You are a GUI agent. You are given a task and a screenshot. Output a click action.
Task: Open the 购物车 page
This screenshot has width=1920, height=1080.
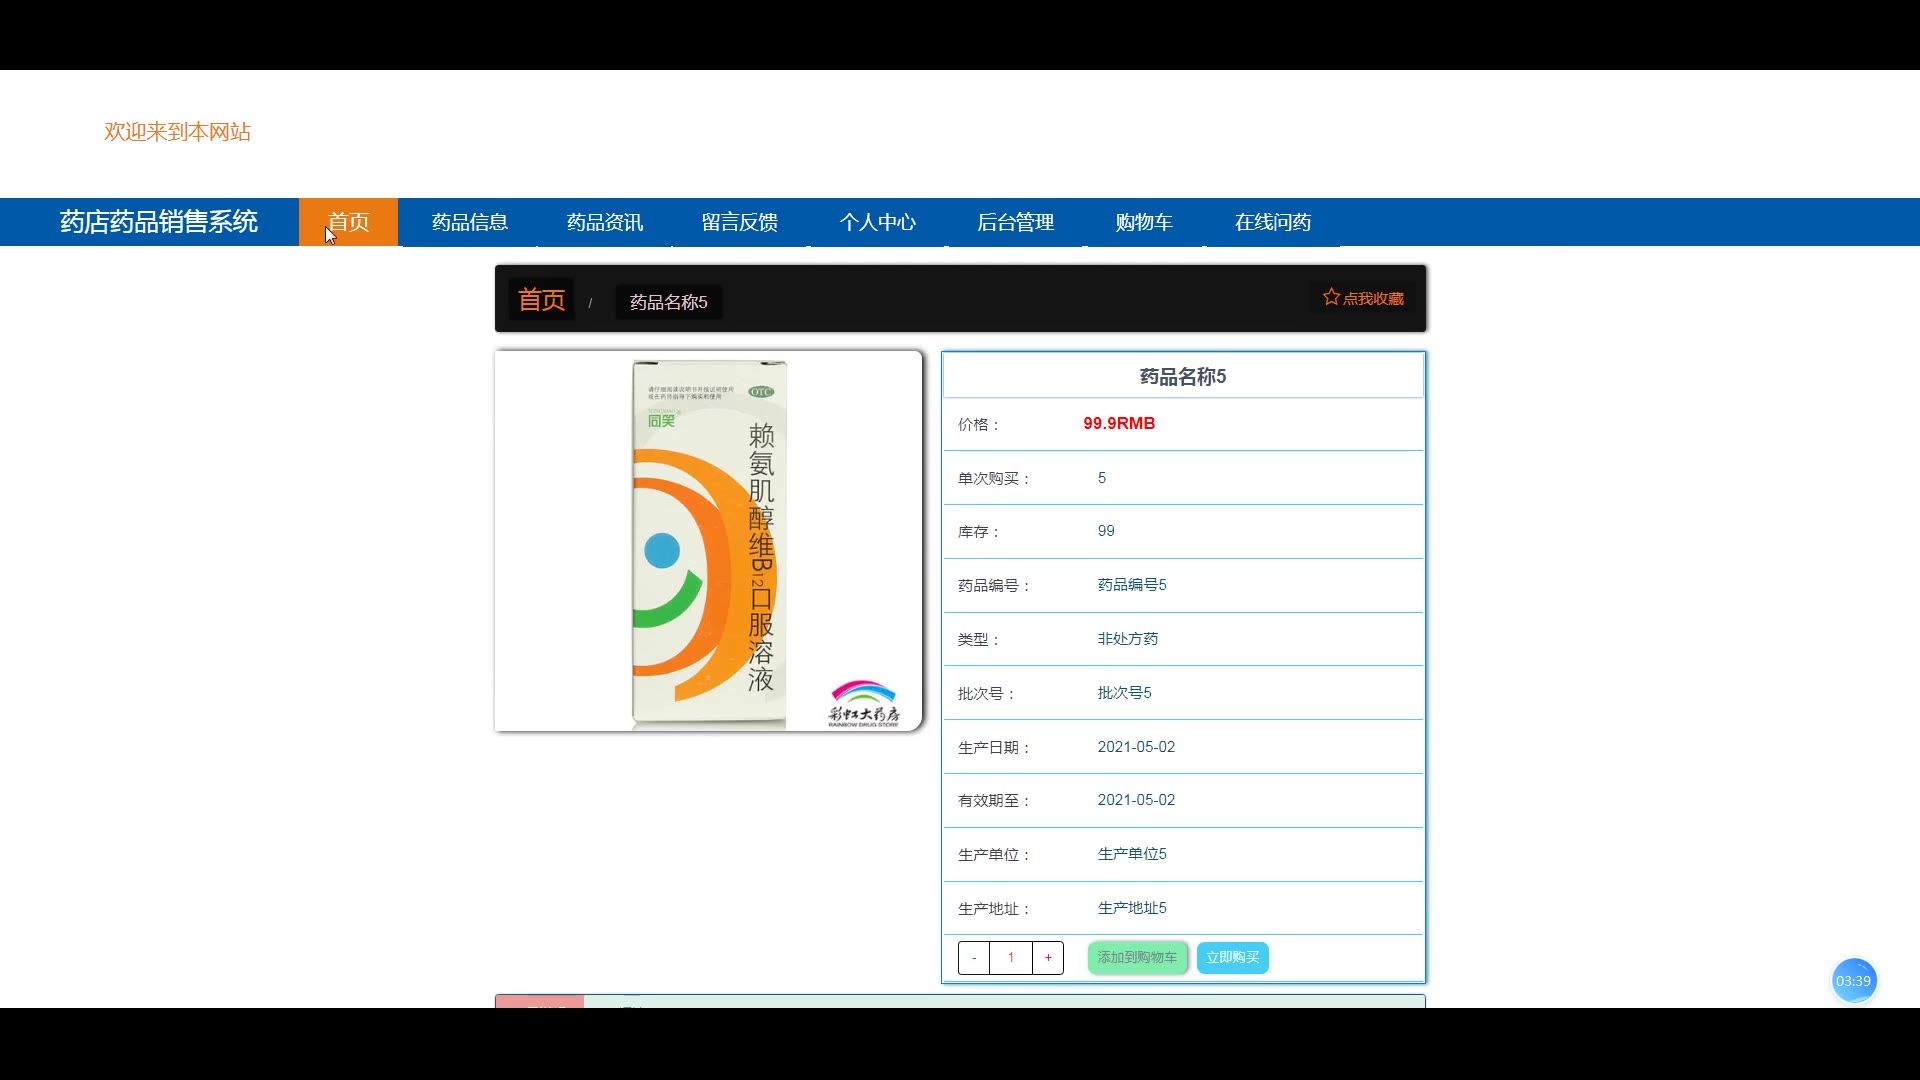[x=1144, y=222]
